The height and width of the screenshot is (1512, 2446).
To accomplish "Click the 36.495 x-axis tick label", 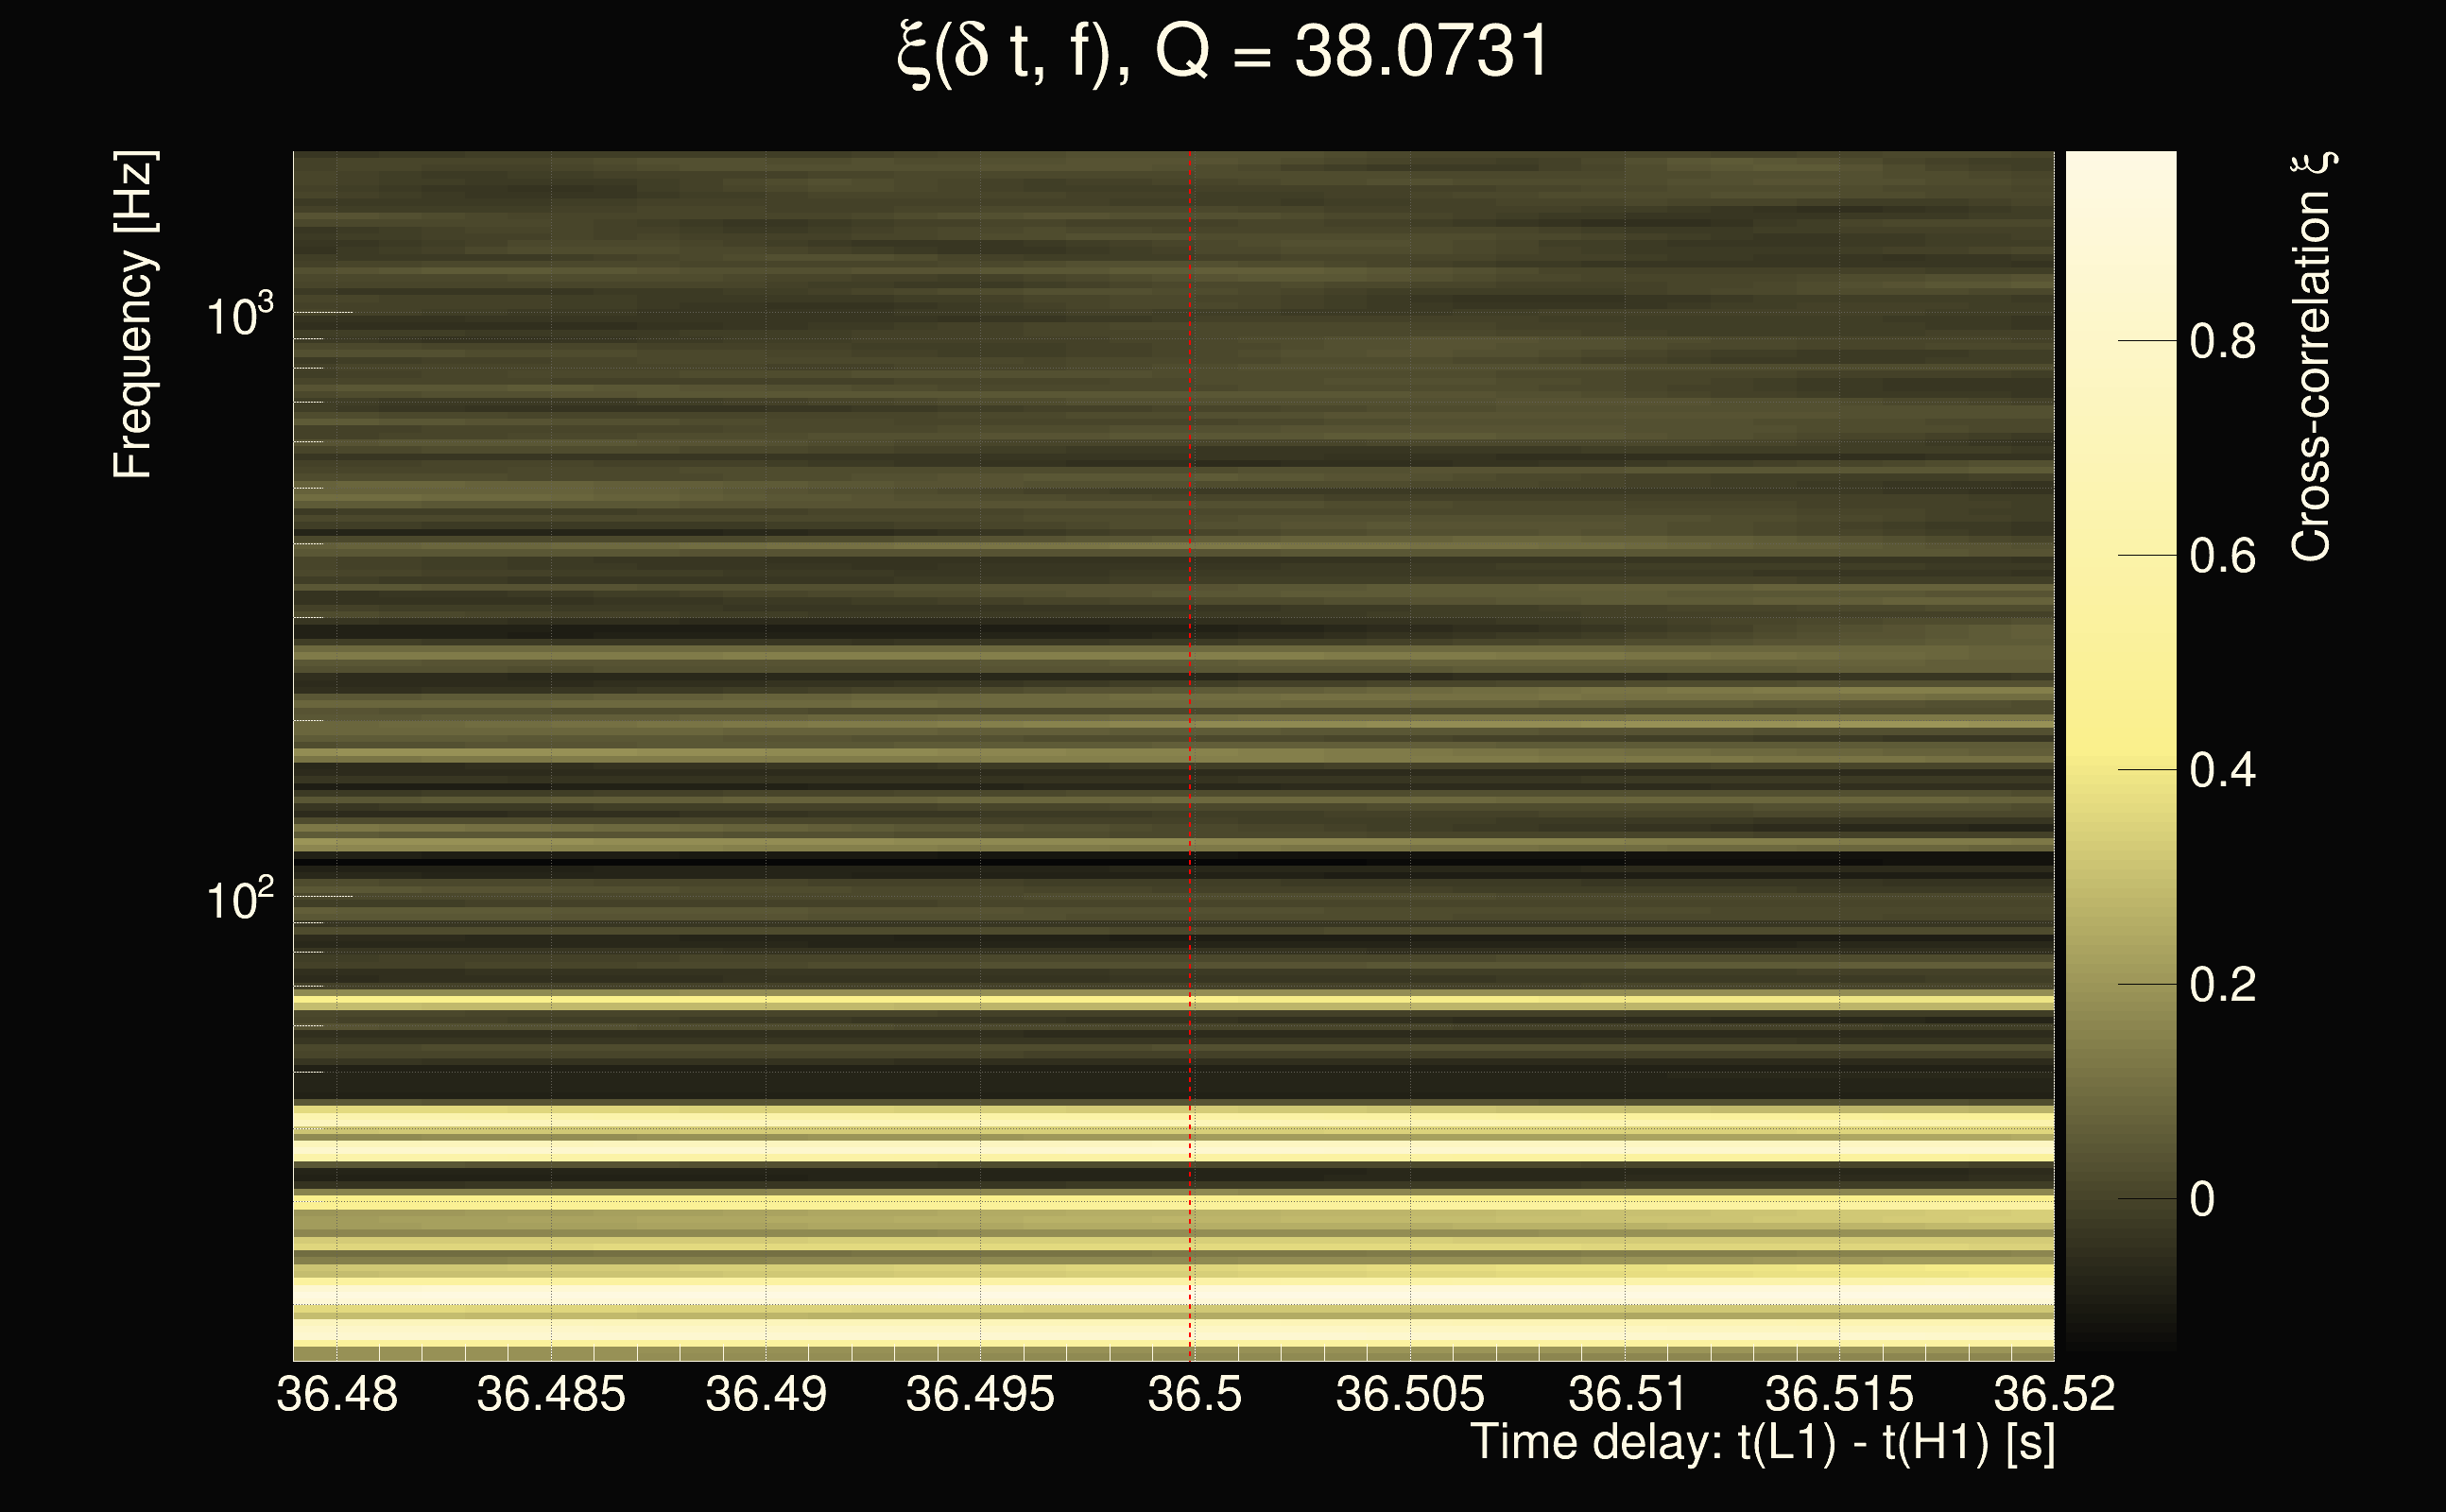I will (980, 1394).
